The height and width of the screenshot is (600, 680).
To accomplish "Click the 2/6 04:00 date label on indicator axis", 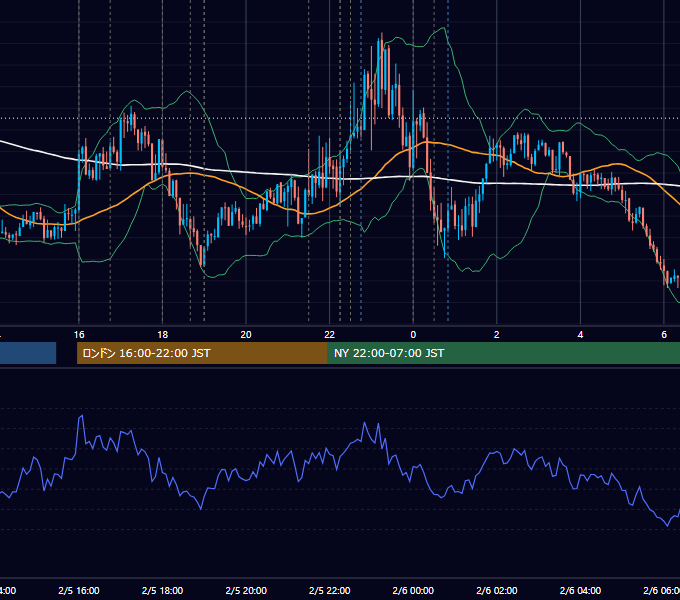I will click(580, 590).
